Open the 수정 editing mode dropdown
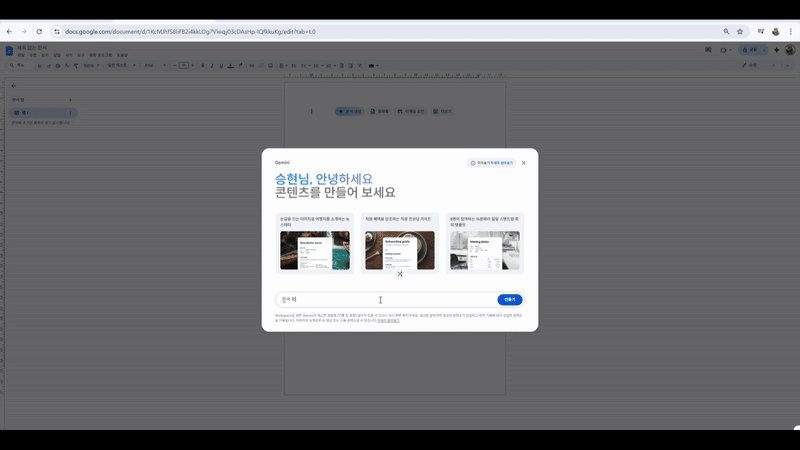Screen dimensions: 800x450 pyautogui.click(x=750, y=66)
